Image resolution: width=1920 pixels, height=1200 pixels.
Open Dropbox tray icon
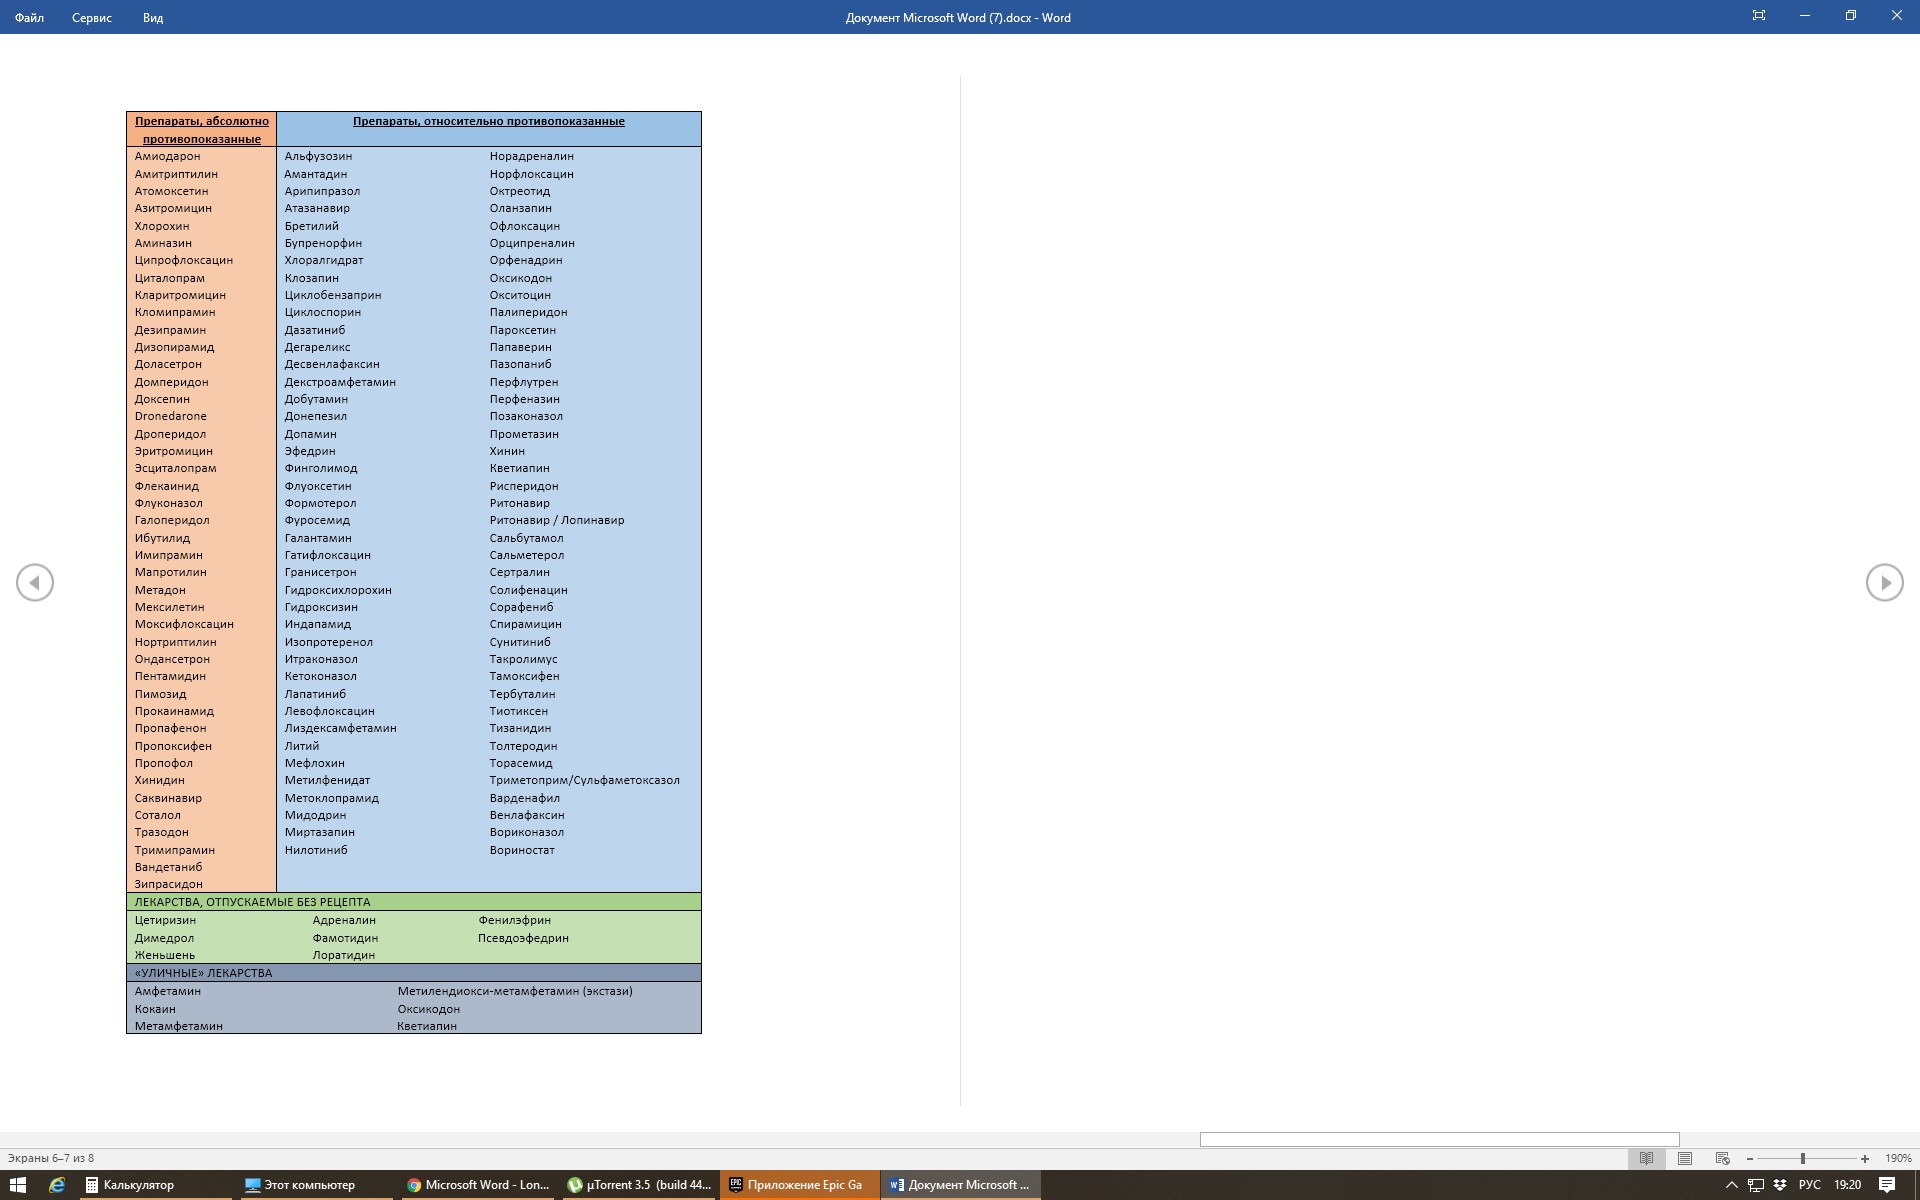coord(1780,1185)
